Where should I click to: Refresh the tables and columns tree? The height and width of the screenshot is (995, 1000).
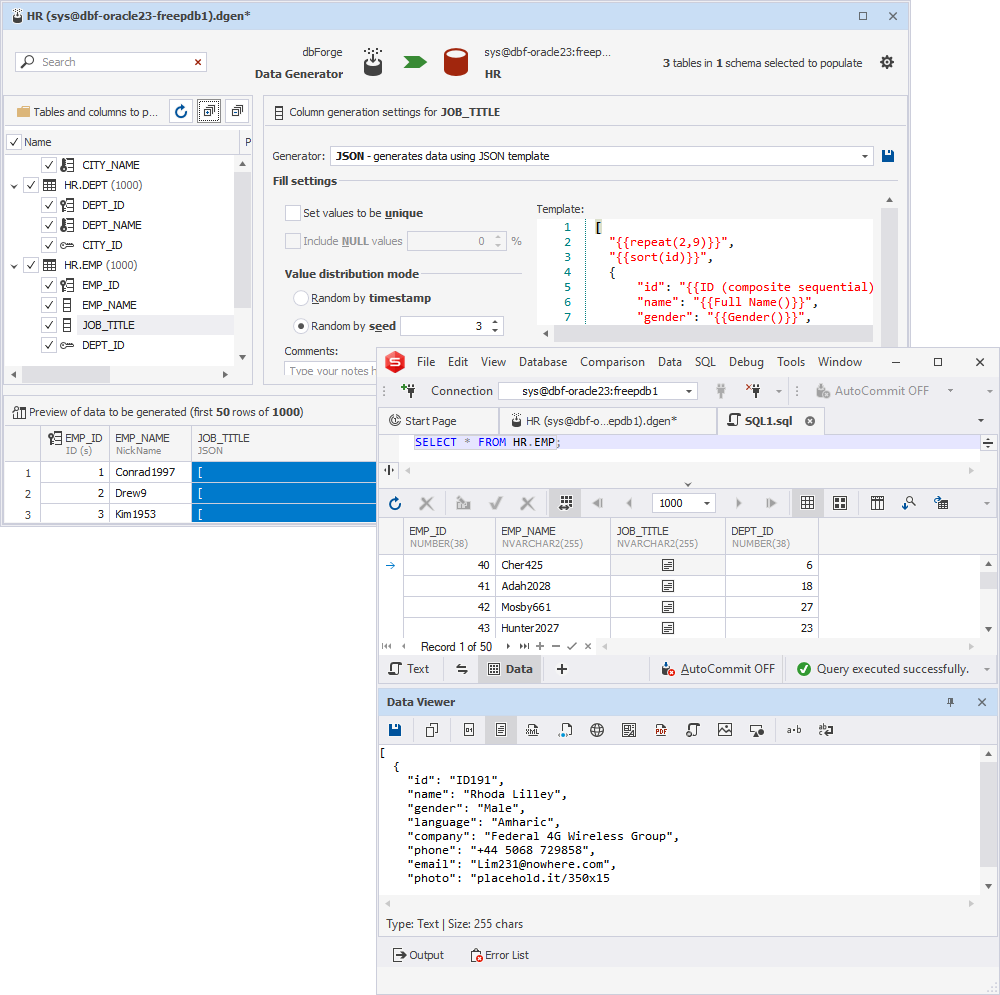(181, 112)
